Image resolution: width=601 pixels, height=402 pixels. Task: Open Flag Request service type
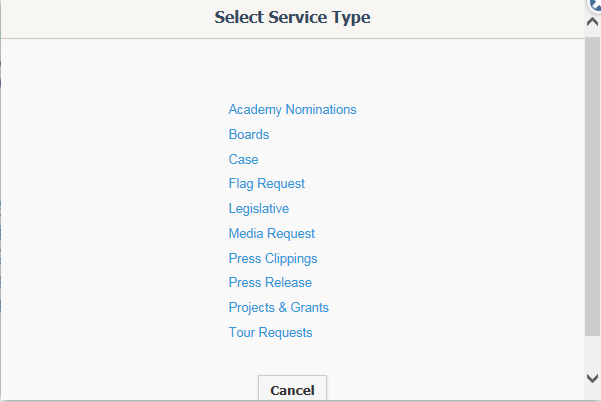click(267, 184)
